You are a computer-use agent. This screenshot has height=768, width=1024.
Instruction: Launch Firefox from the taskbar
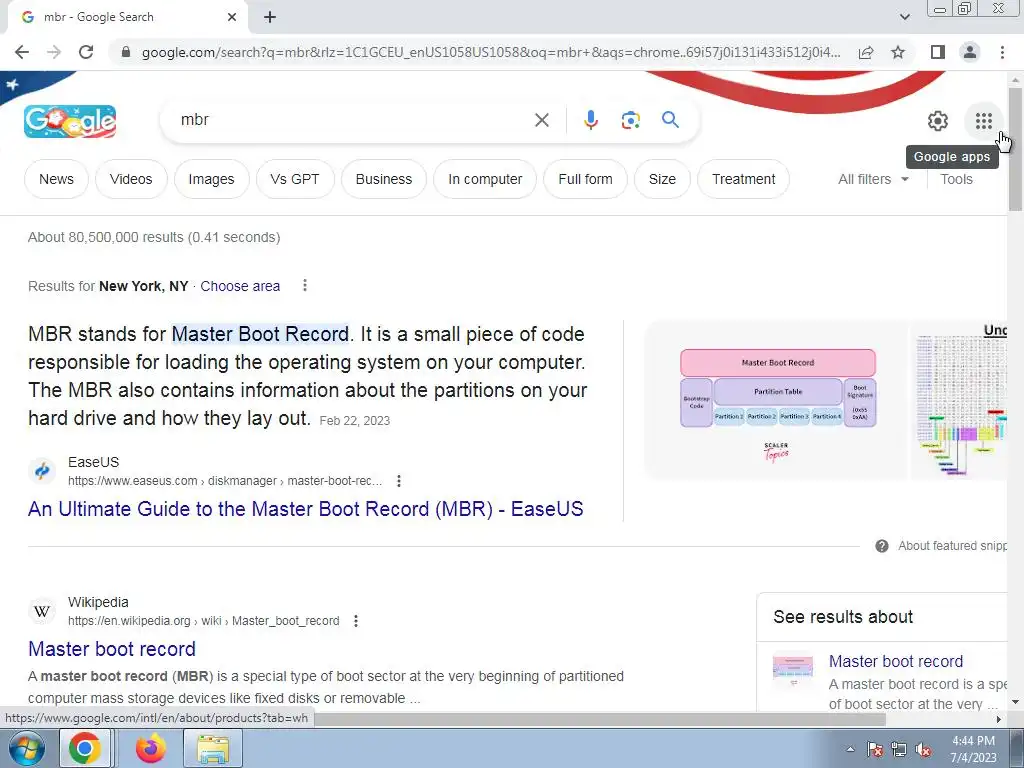pyautogui.click(x=151, y=748)
